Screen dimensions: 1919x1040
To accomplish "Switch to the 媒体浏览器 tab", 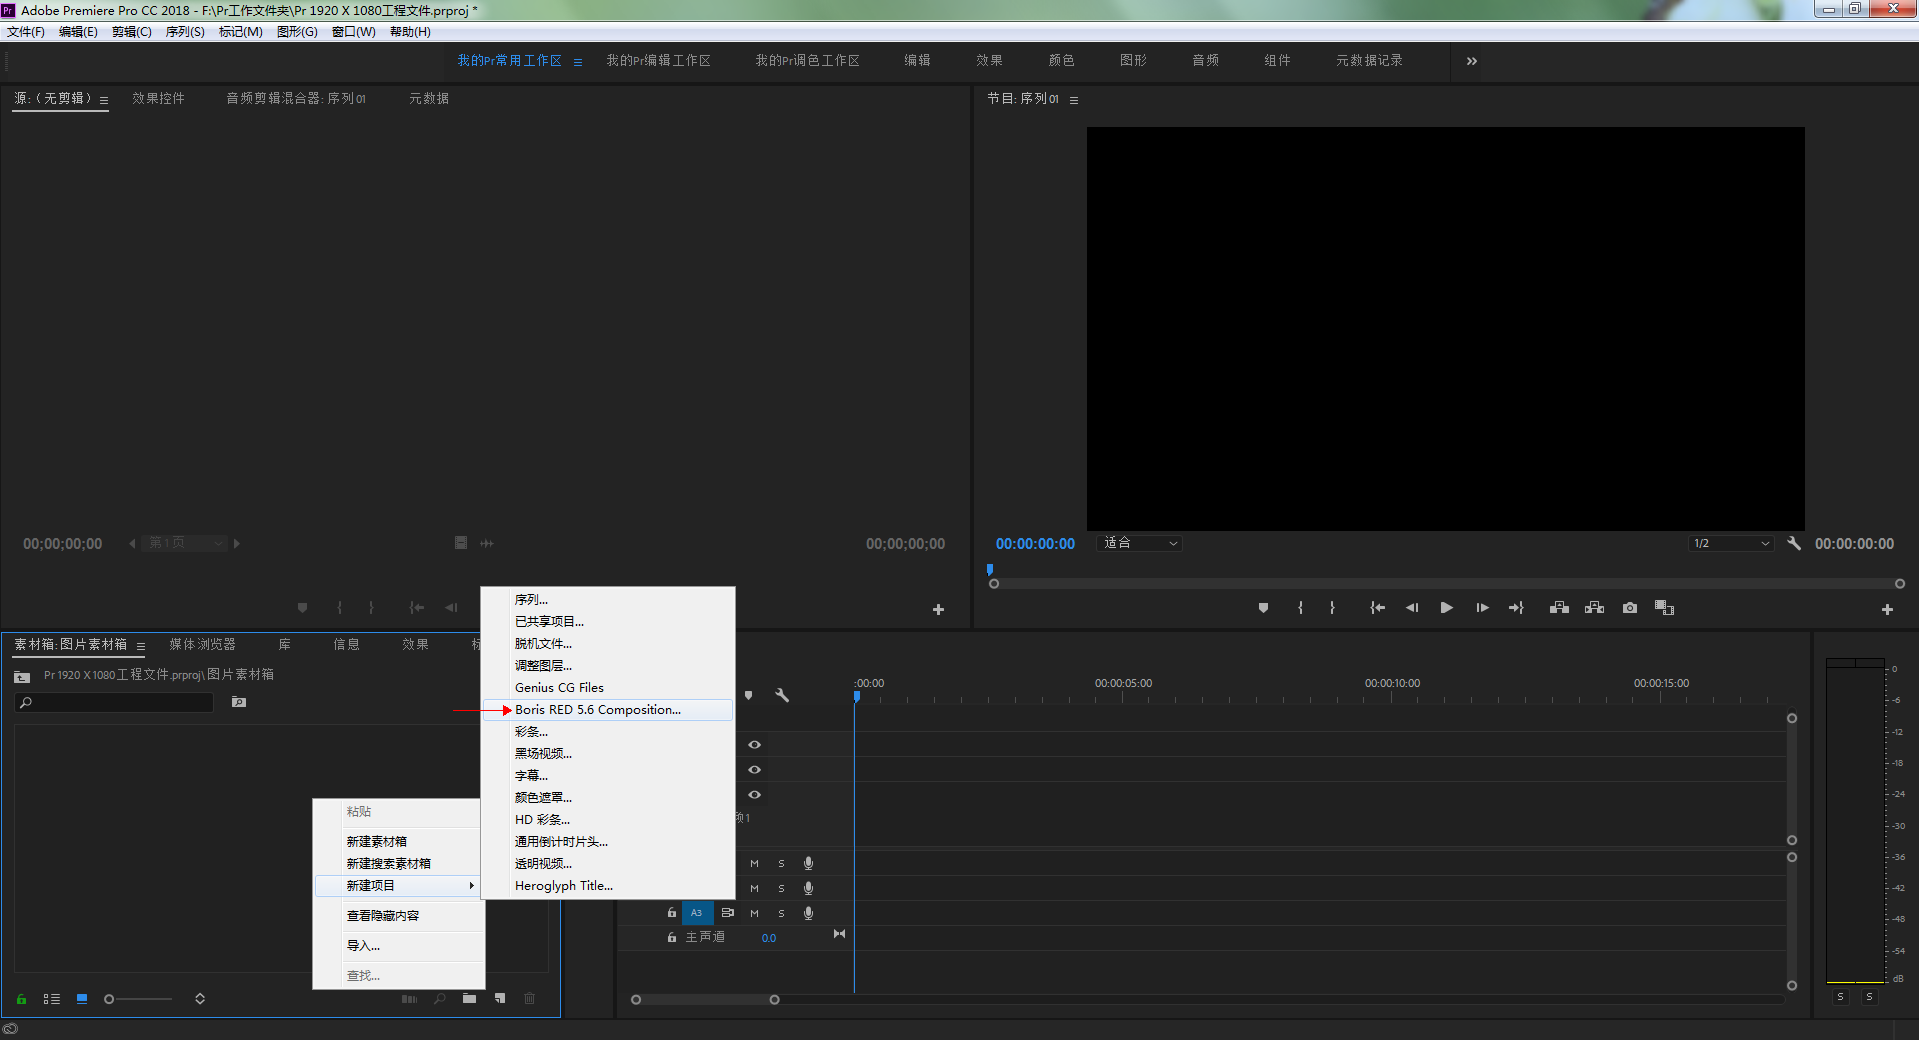I will 202,644.
